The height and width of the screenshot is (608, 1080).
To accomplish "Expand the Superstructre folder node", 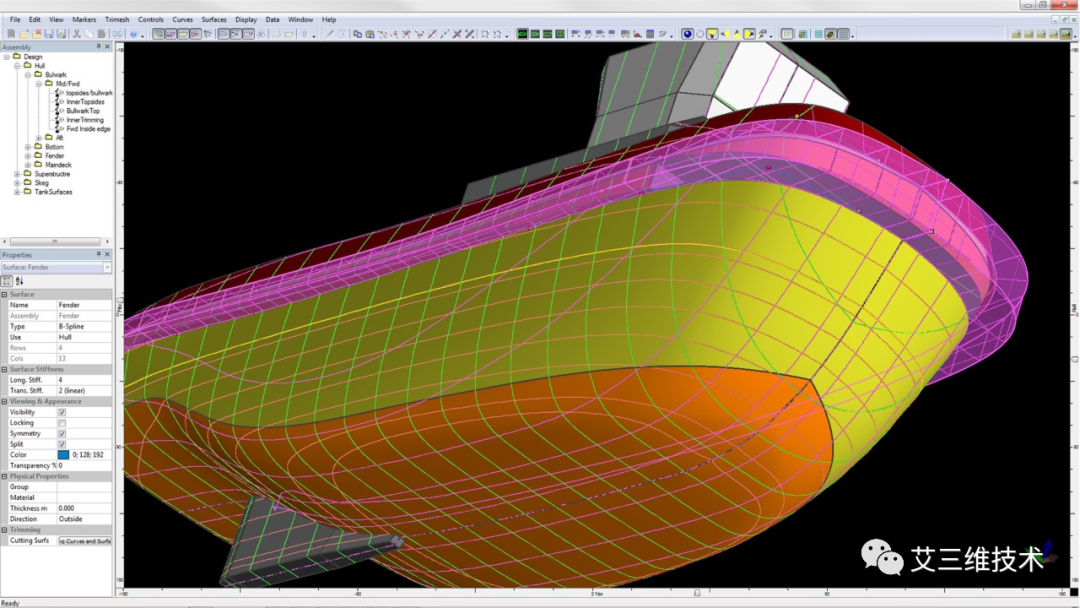I will pyautogui.click(x=17, y=174).
